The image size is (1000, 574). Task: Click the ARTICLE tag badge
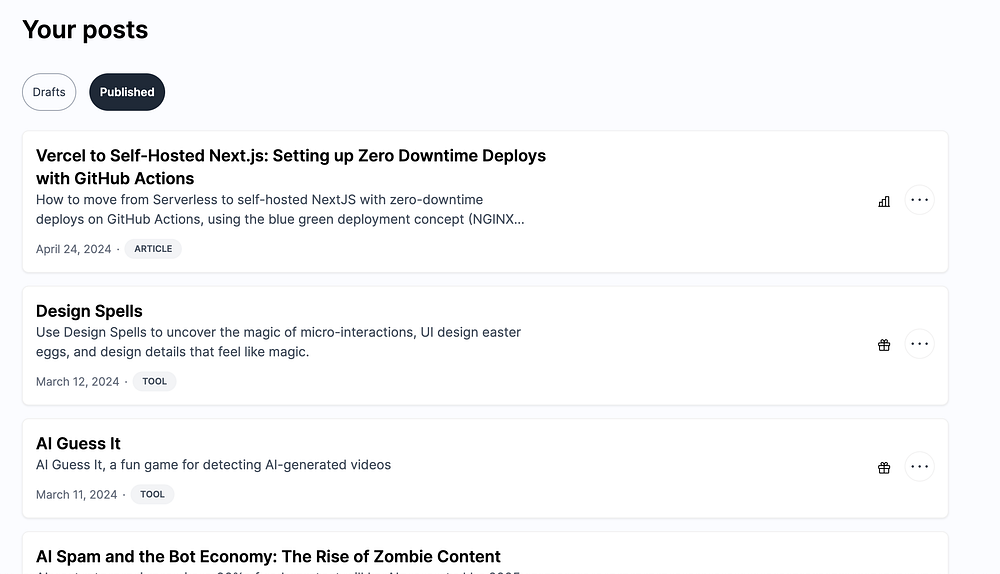(x=153, y=249)
